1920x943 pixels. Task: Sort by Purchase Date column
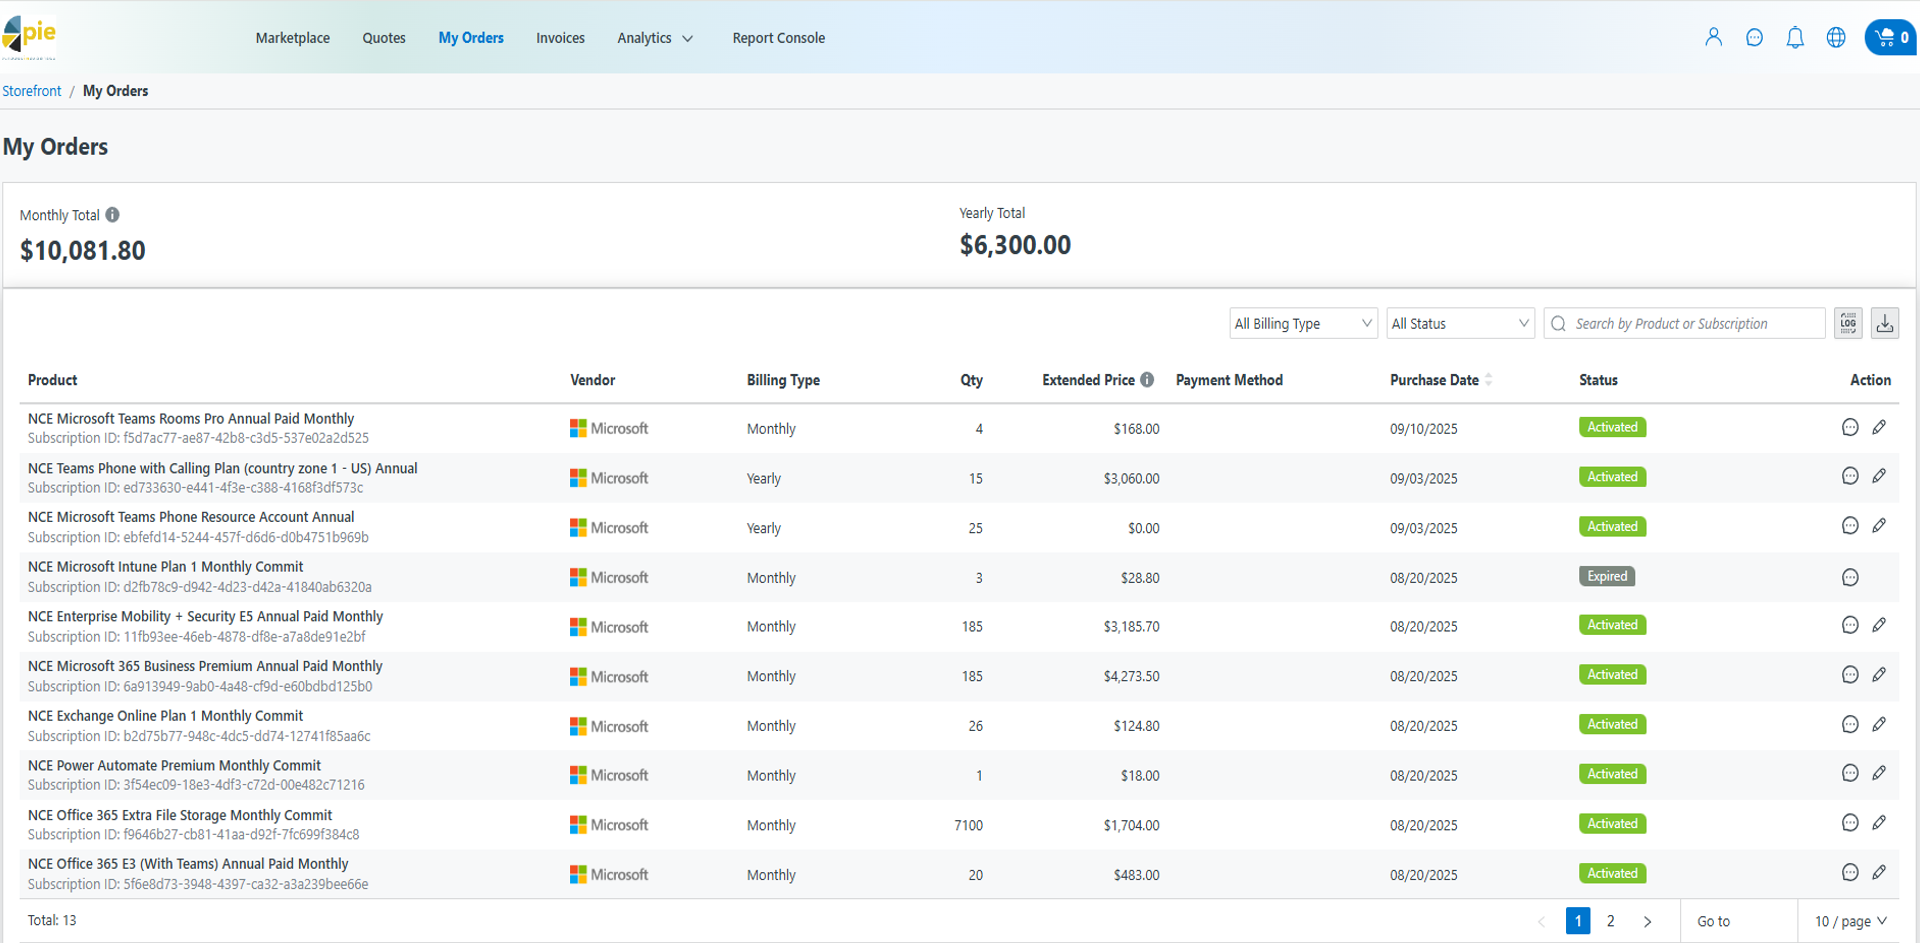[1440, 380]
